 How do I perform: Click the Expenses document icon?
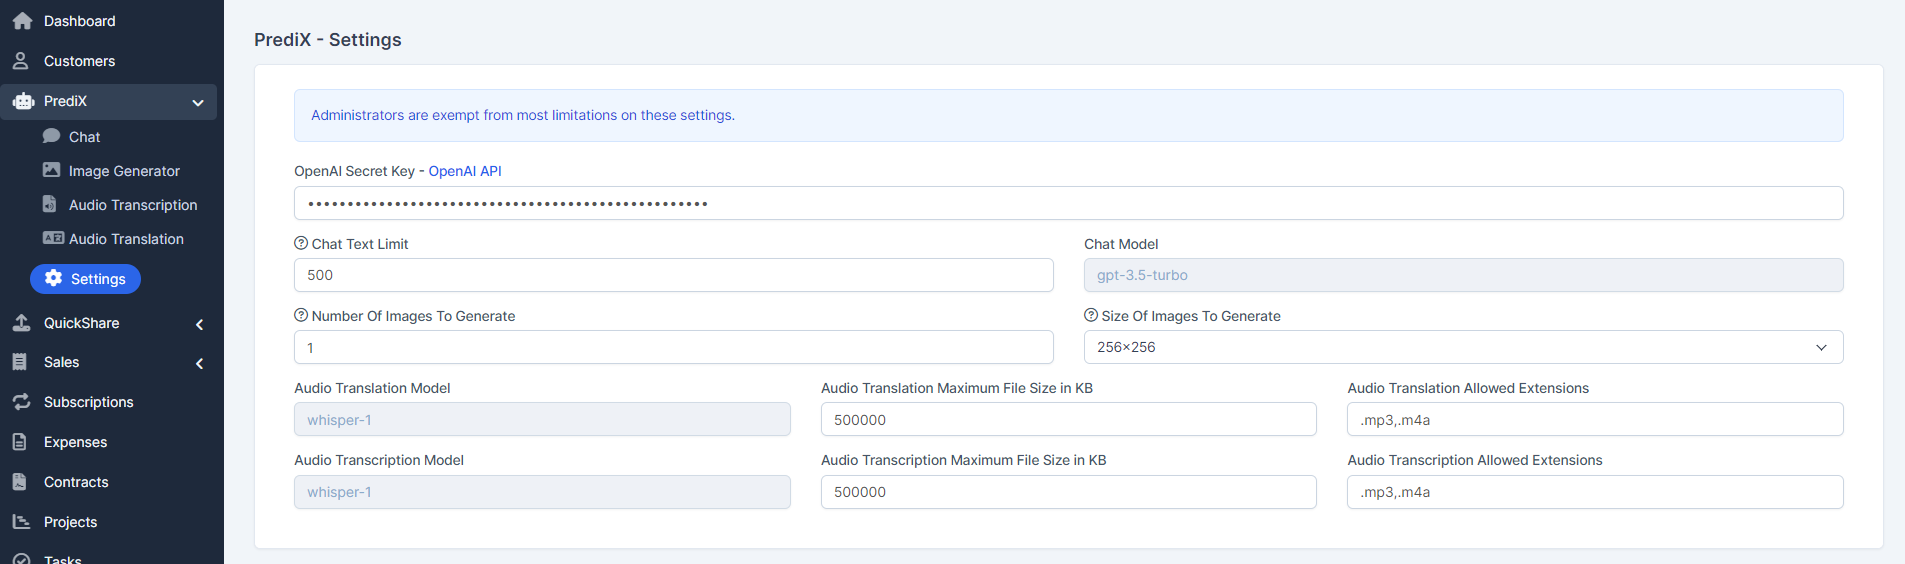tap(20, 442)
